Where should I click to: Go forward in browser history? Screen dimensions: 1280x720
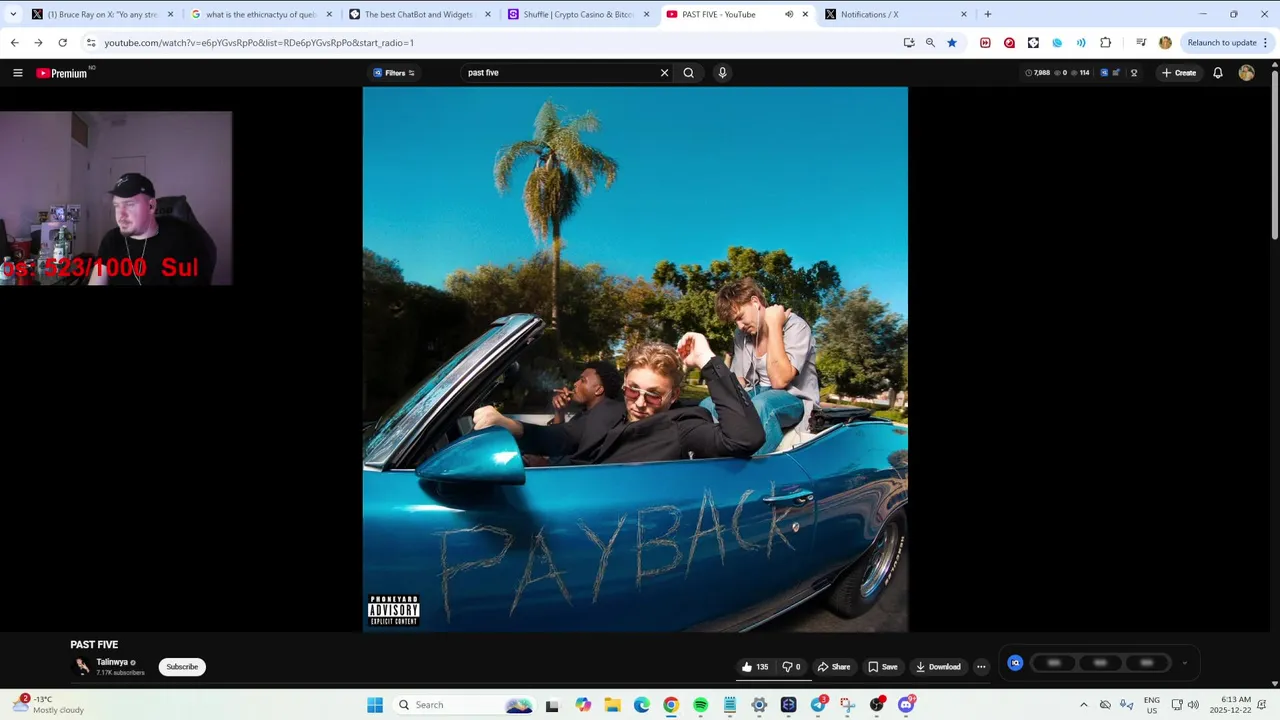(38, 43)
